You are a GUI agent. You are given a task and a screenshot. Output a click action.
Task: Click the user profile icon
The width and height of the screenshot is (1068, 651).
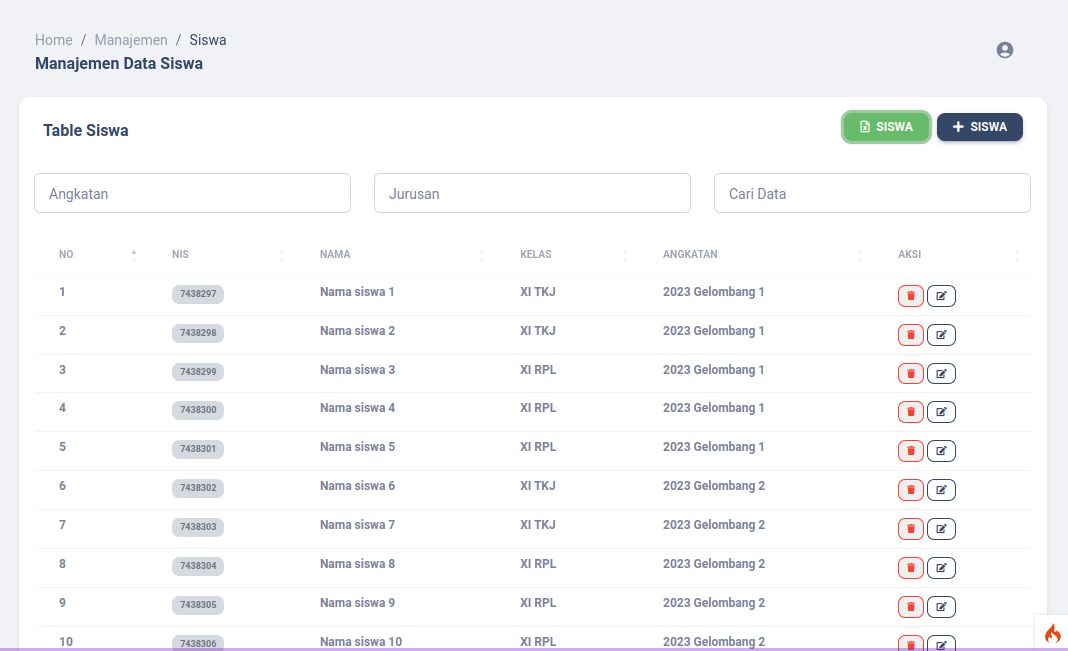coord(1005,50)
